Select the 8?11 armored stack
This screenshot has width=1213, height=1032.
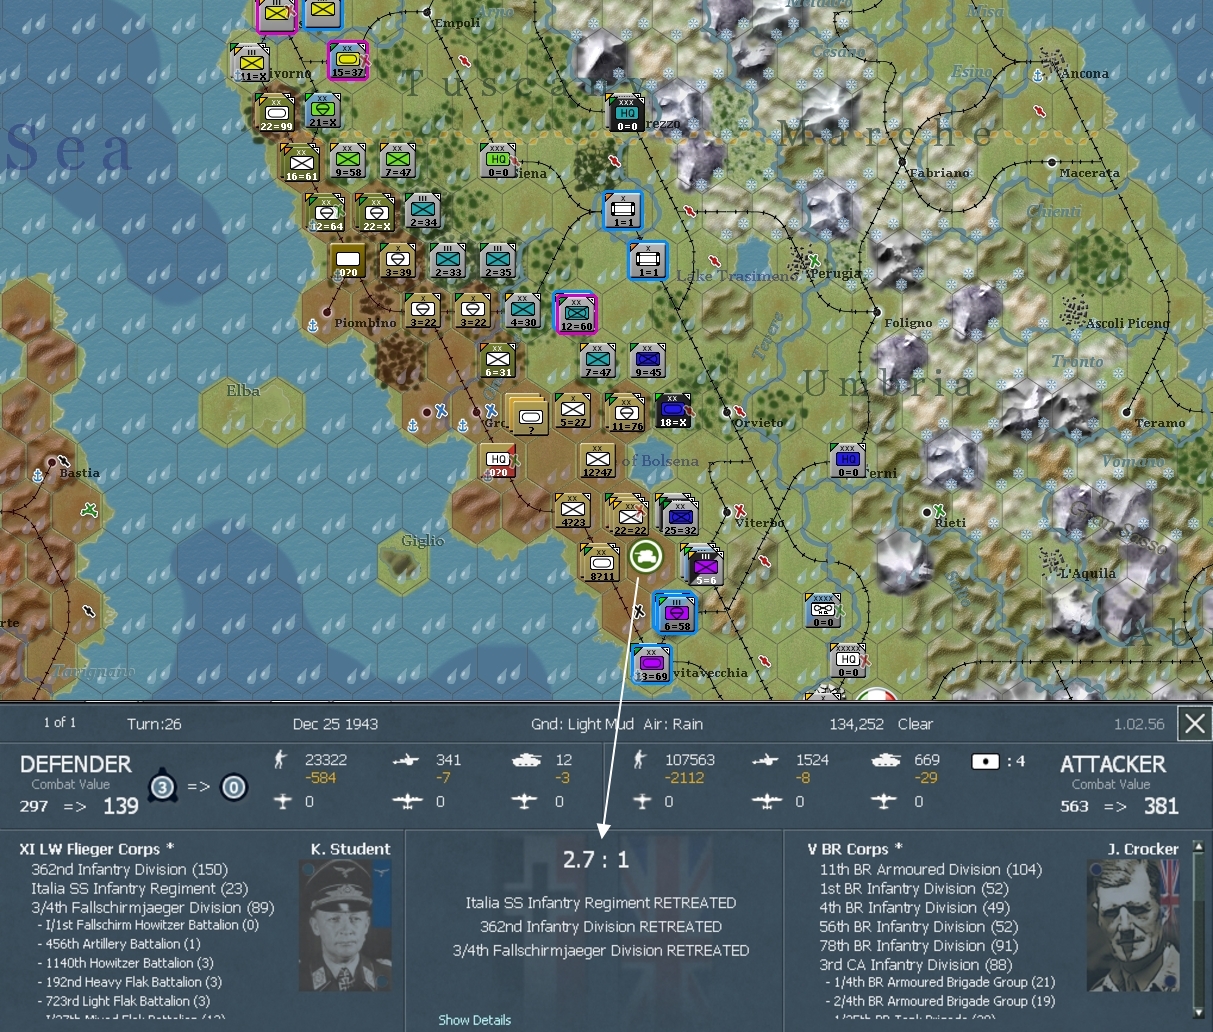(601, 564)
